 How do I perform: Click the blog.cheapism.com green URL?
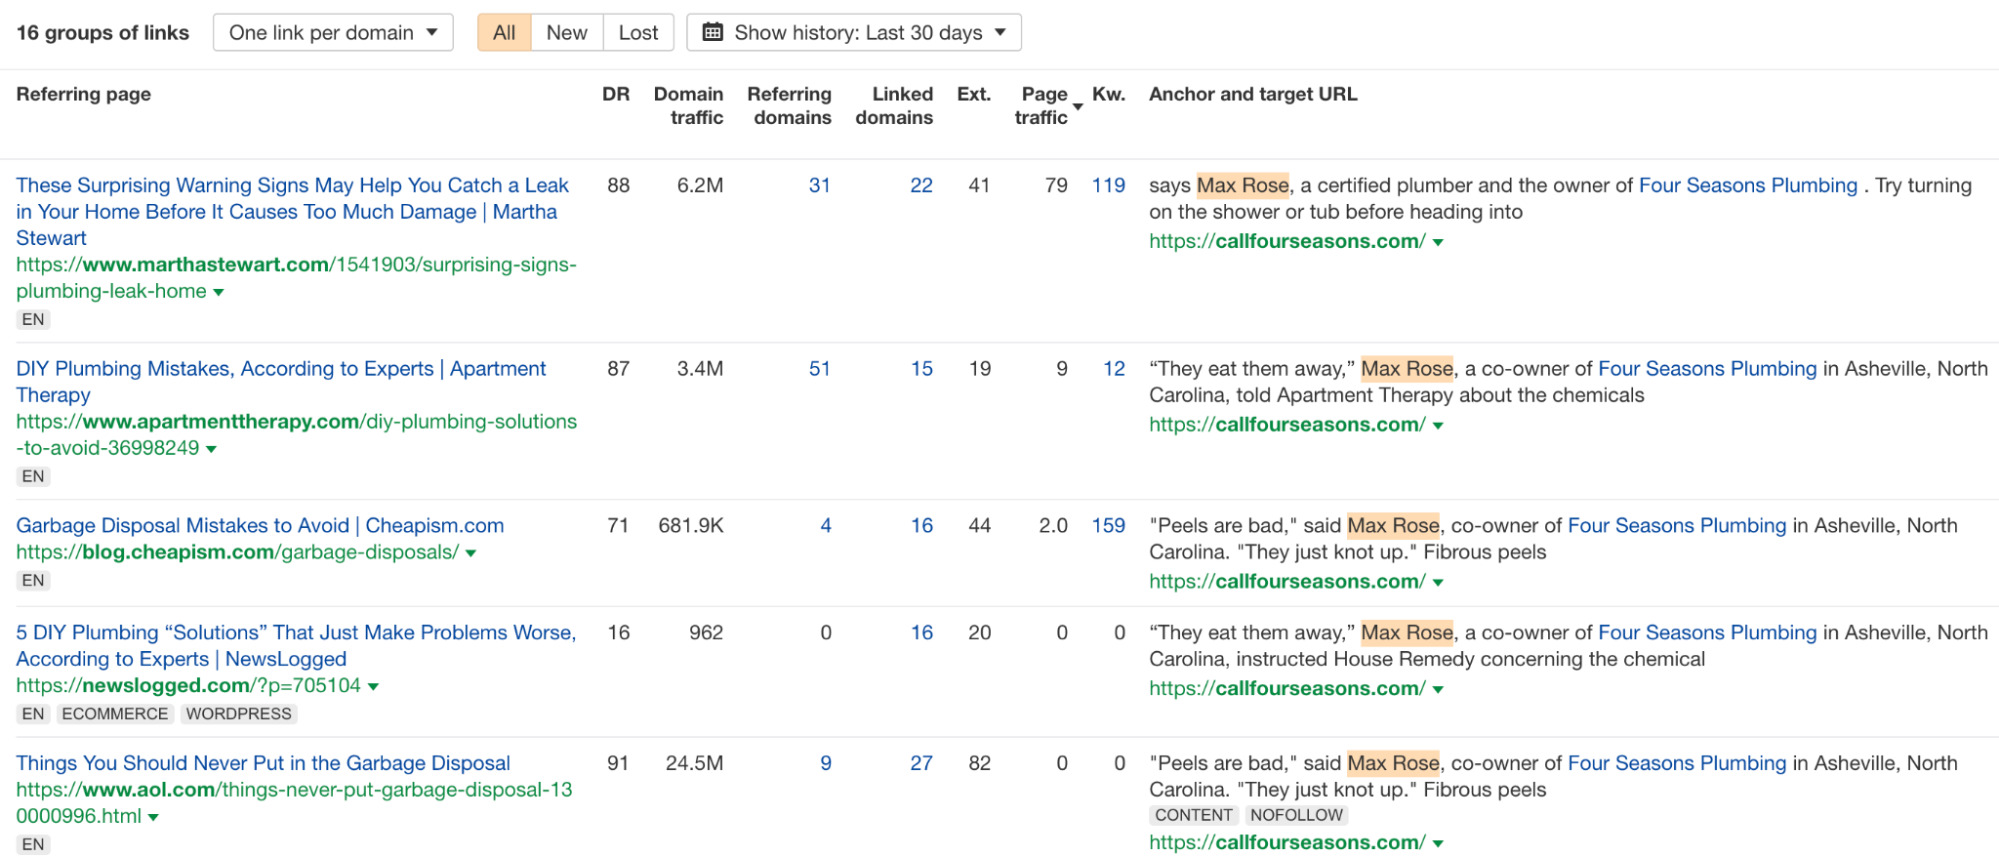(237, 552)
